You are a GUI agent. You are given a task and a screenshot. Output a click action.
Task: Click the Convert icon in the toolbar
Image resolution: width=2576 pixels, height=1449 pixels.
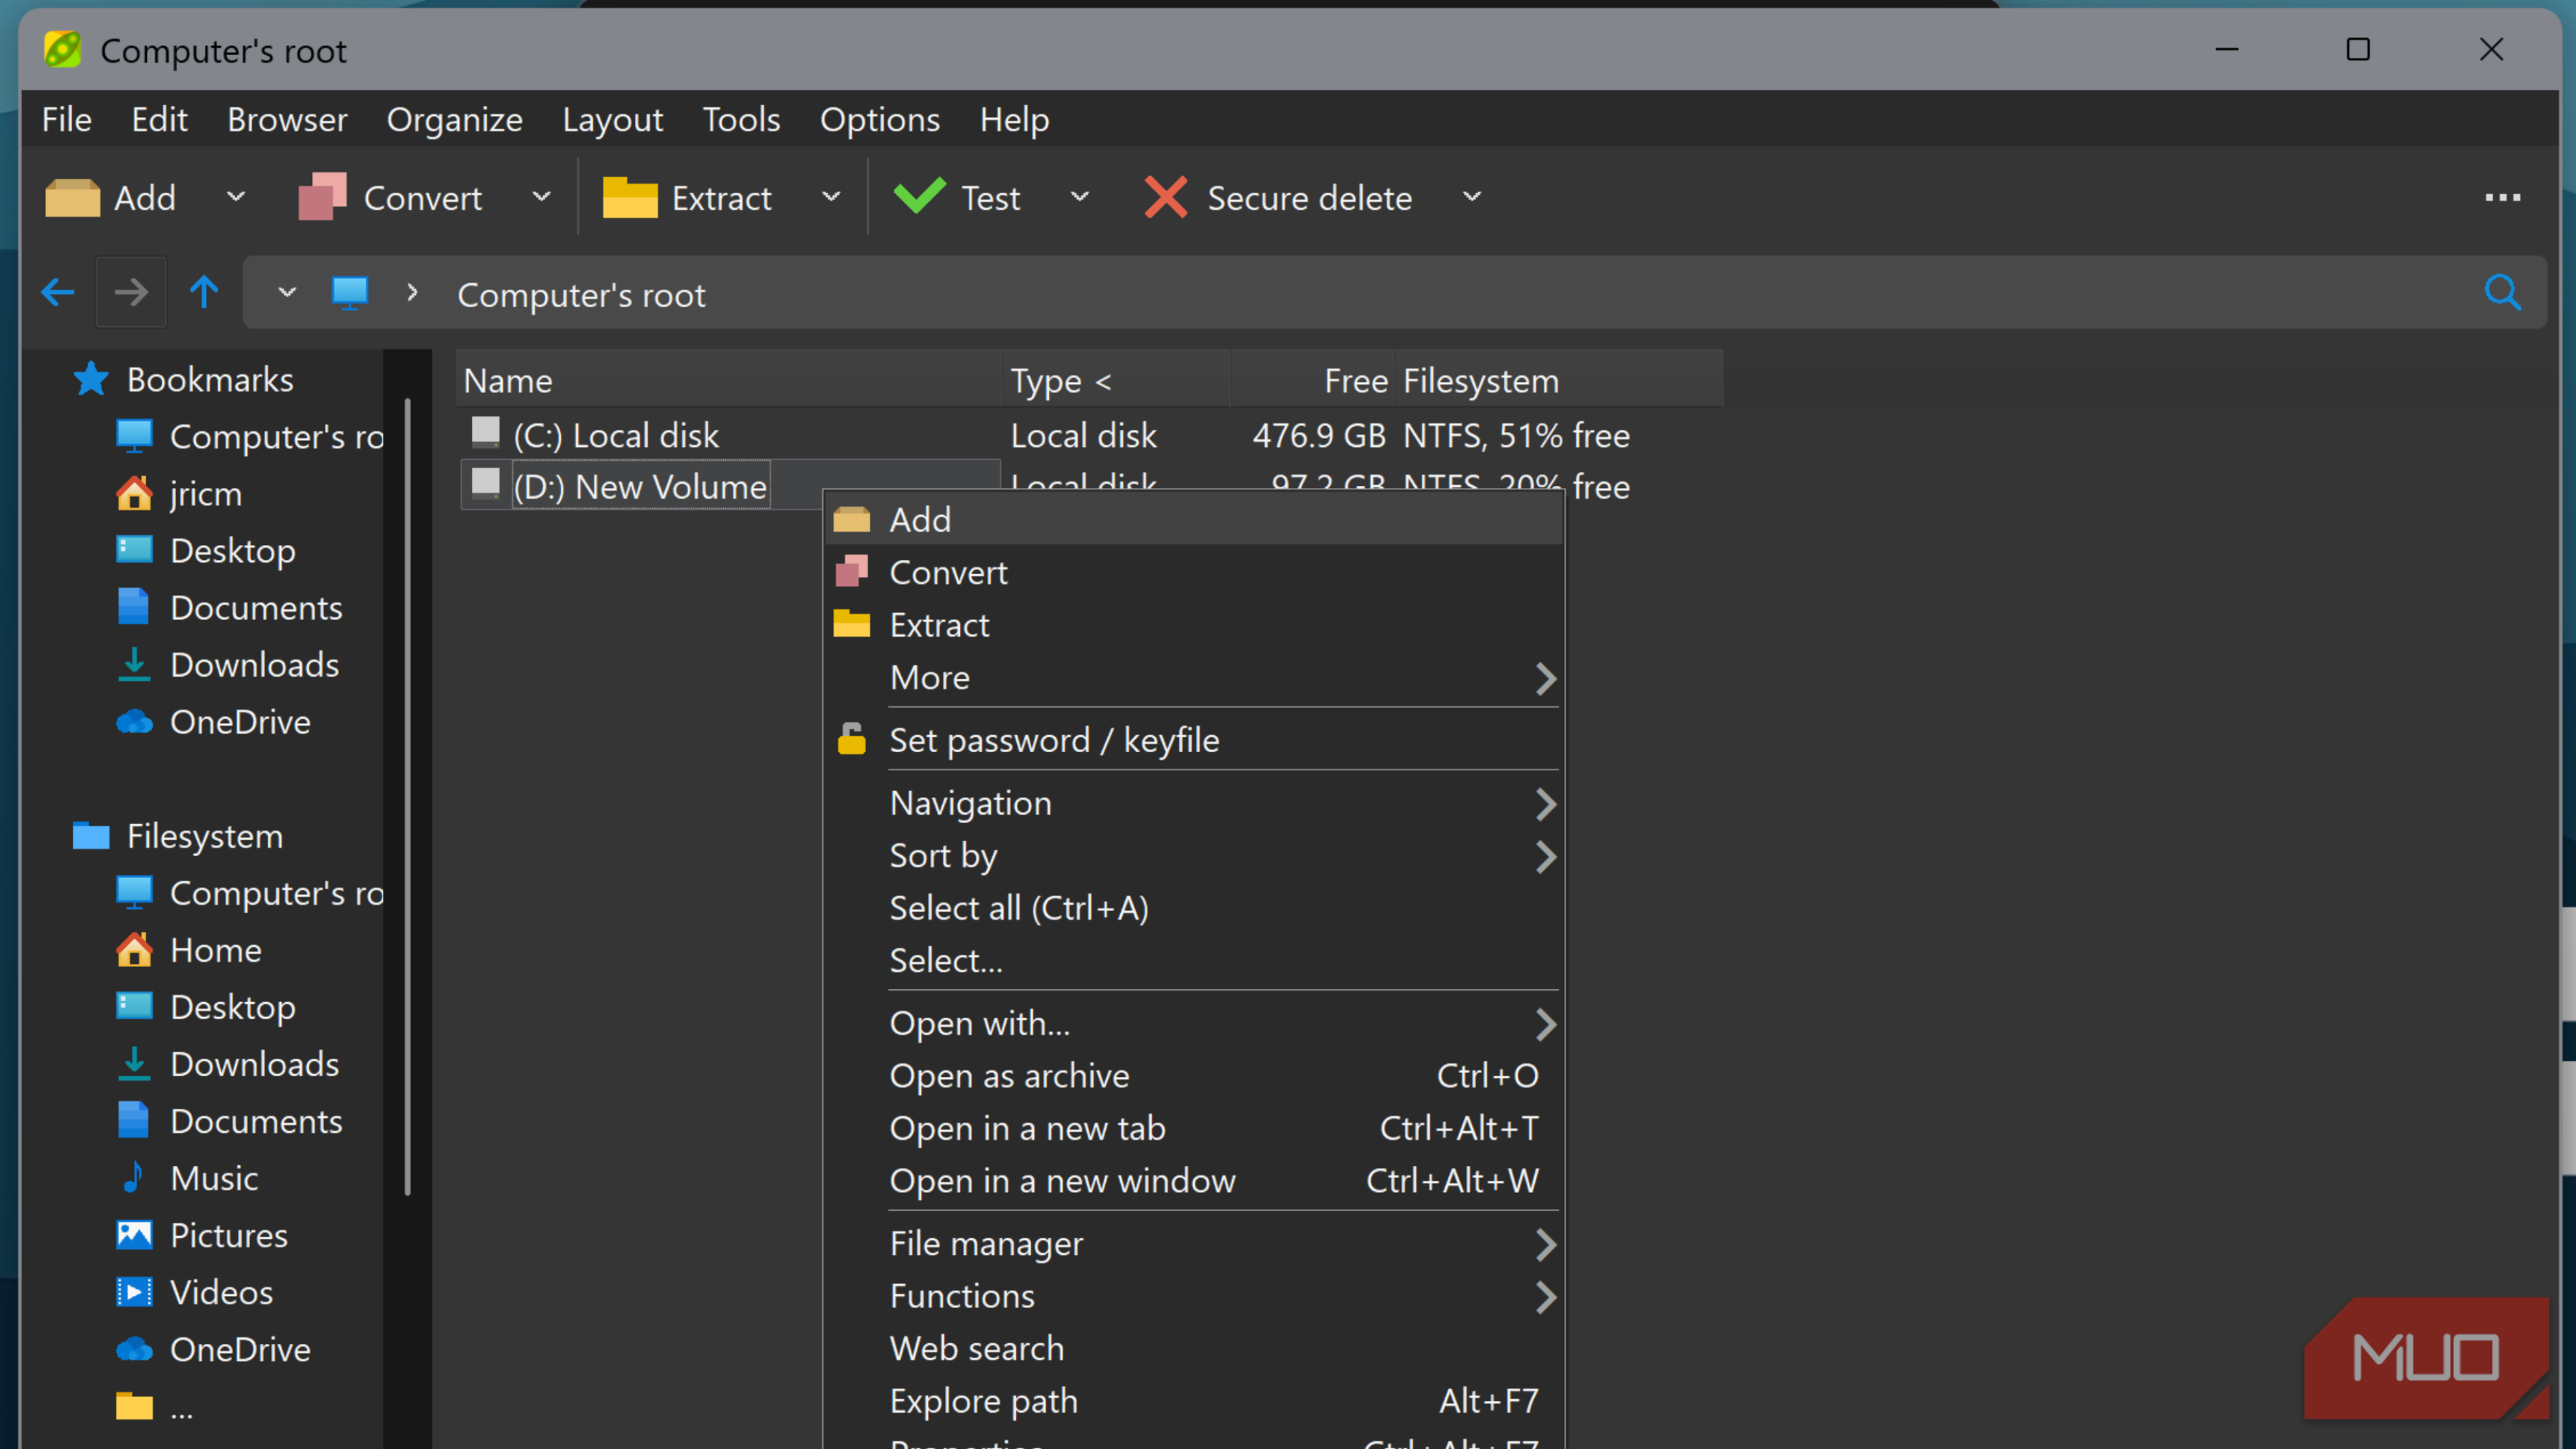click(x=322, y=197)
